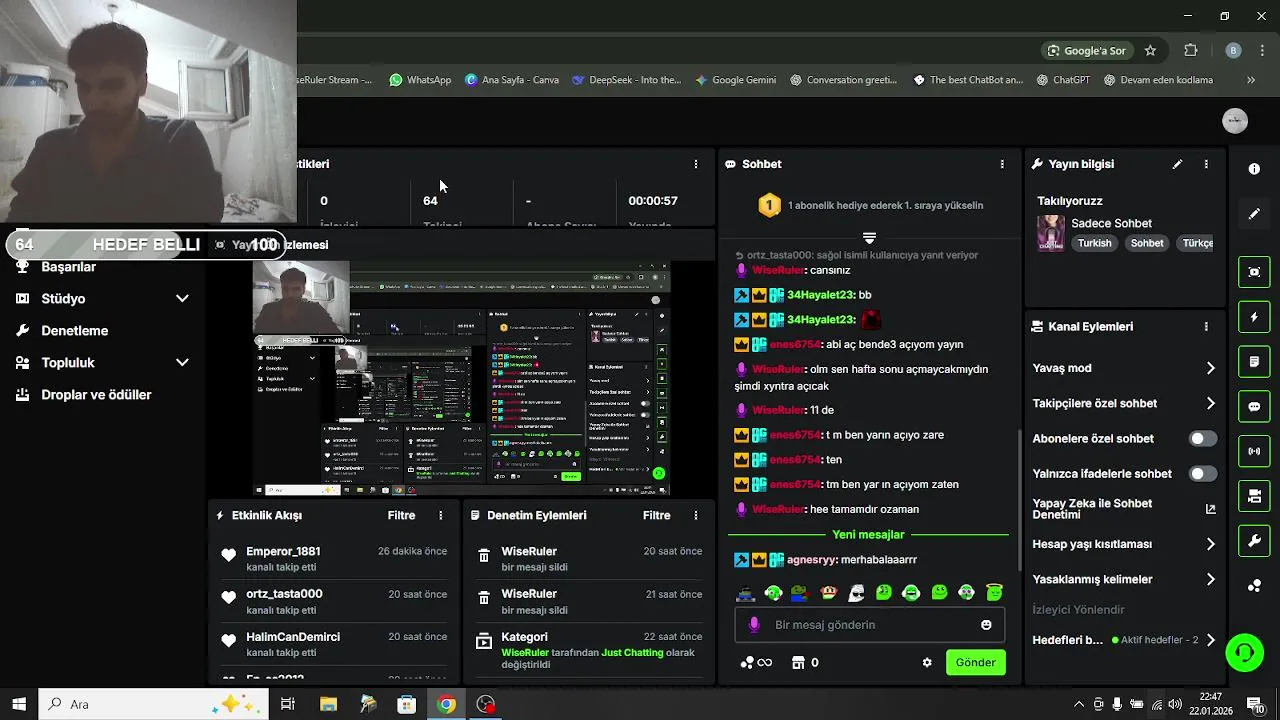Open the Google Gemini bookmark
Image resolution: width=1280 pixels, height=720 pixels.
coord(735,80)
